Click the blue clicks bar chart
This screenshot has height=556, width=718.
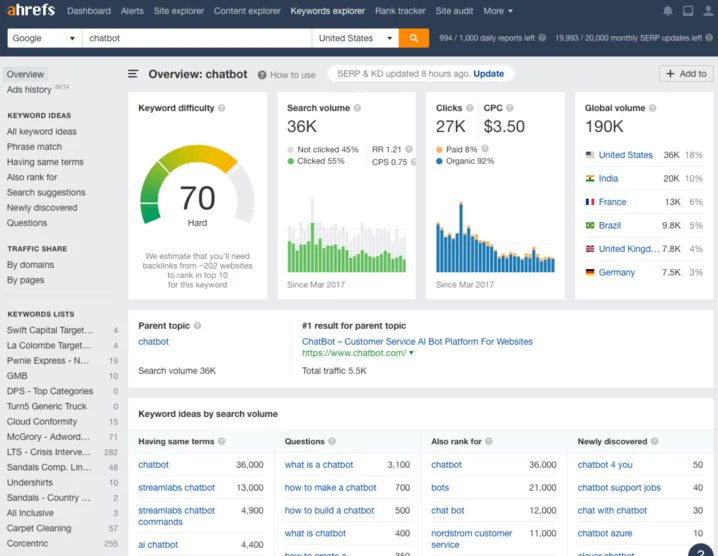point(495,236)
